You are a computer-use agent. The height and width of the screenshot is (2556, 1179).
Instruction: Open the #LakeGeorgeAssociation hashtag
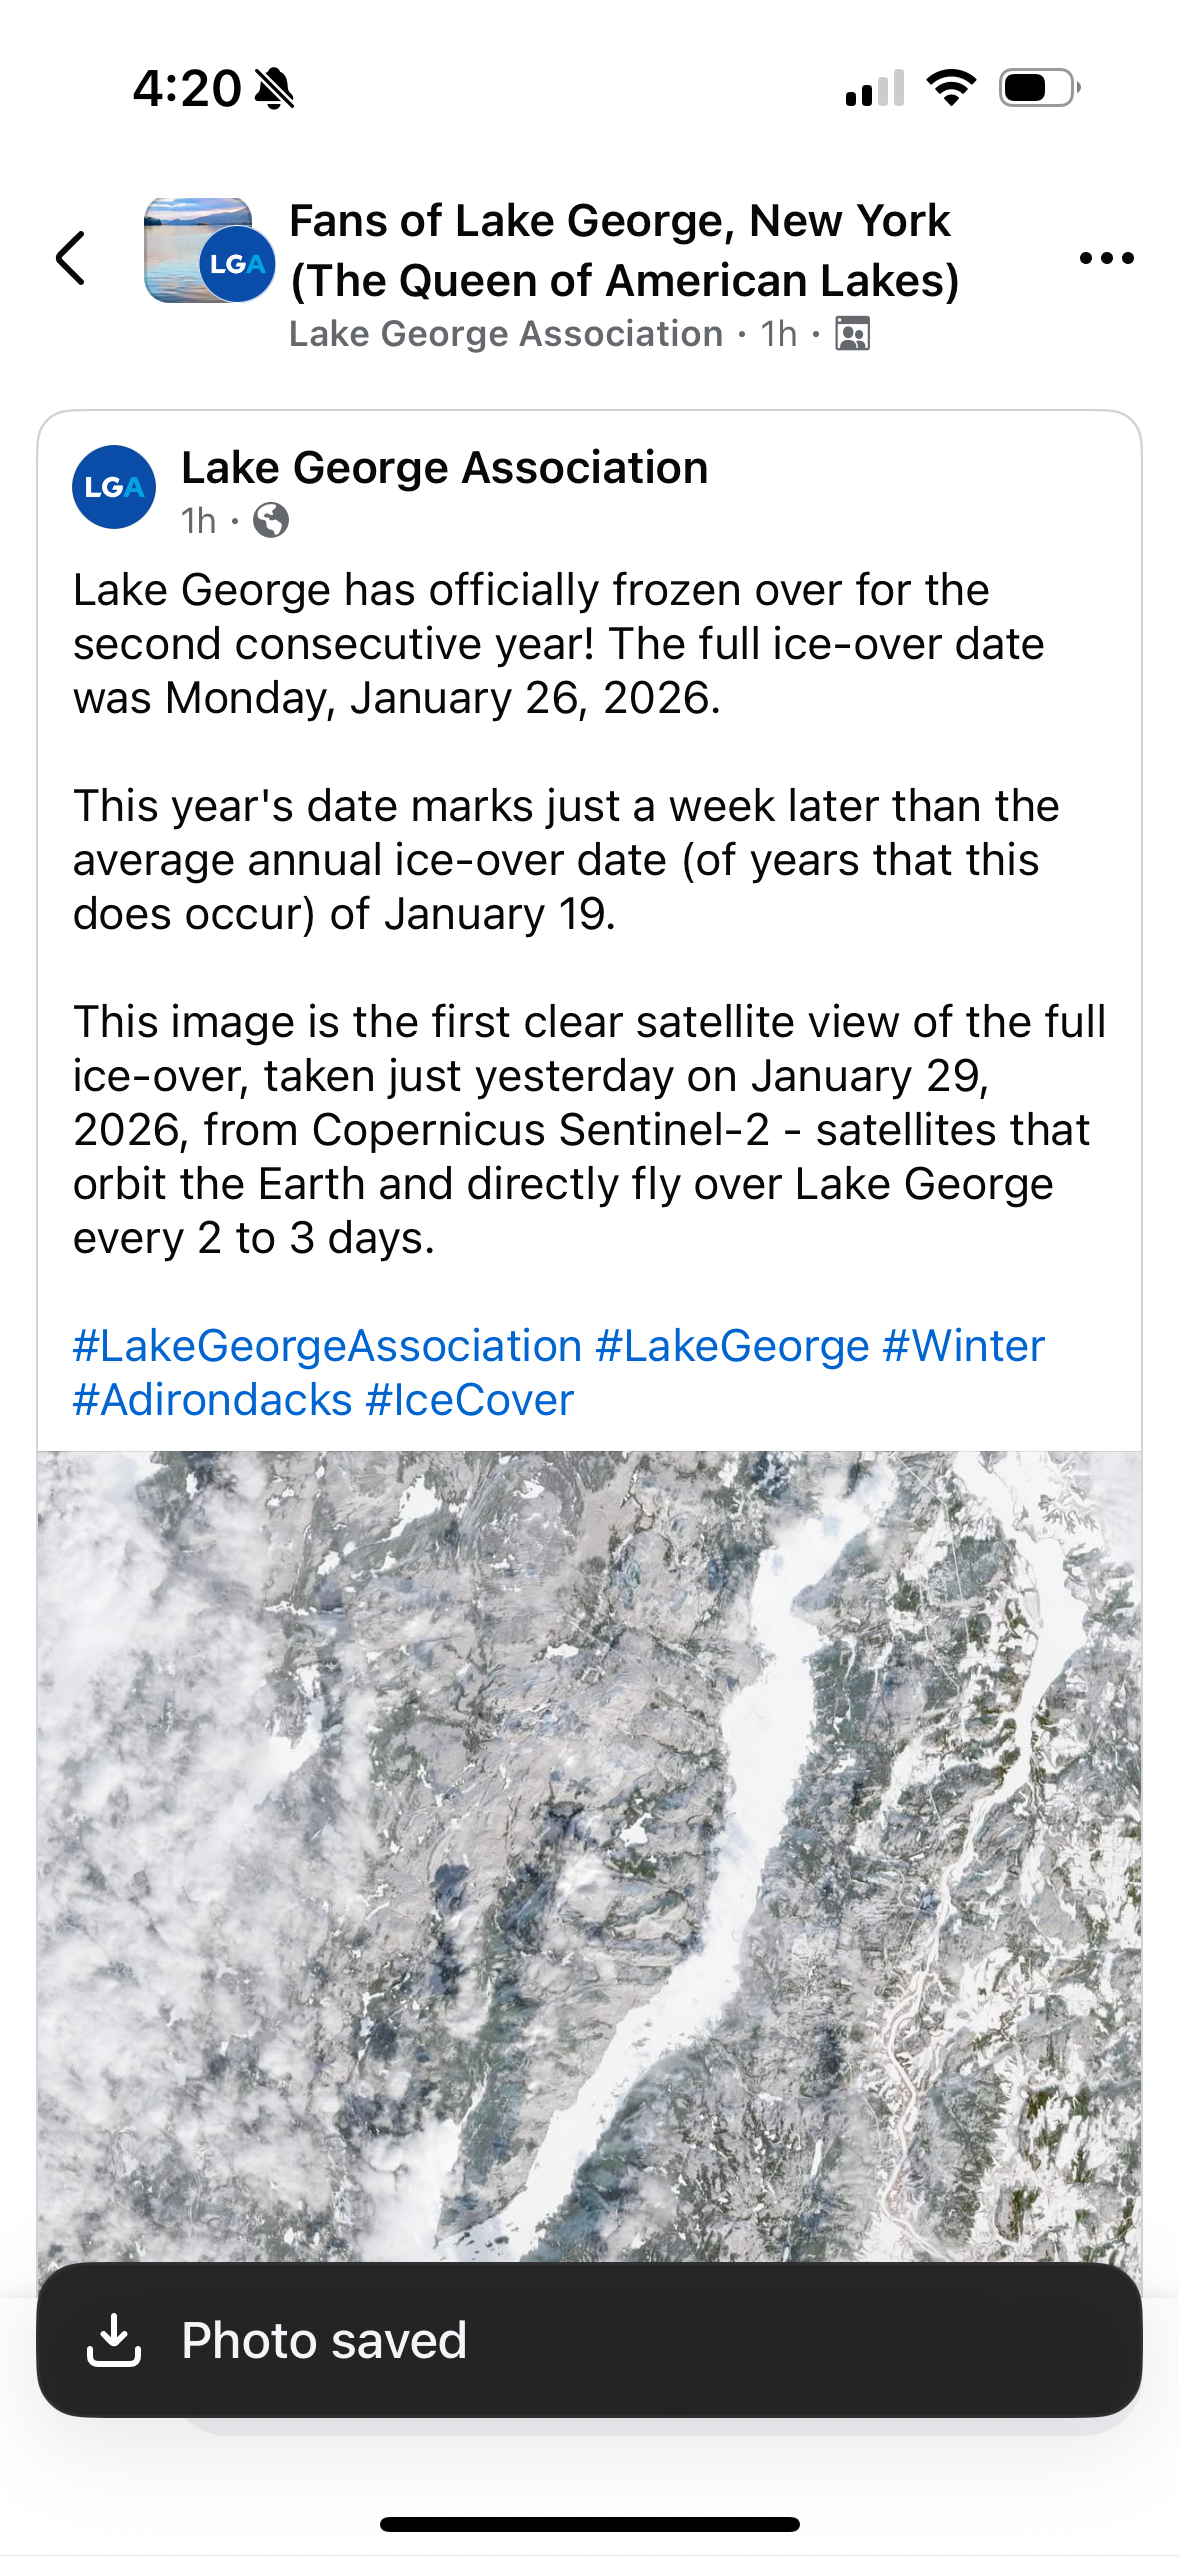327,1346
